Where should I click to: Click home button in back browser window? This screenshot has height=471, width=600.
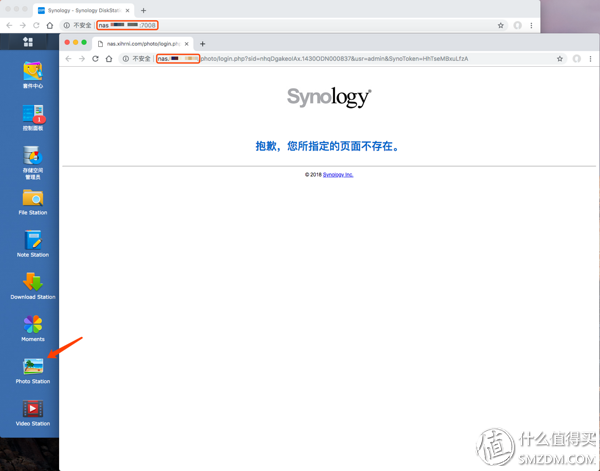[50, 25]
